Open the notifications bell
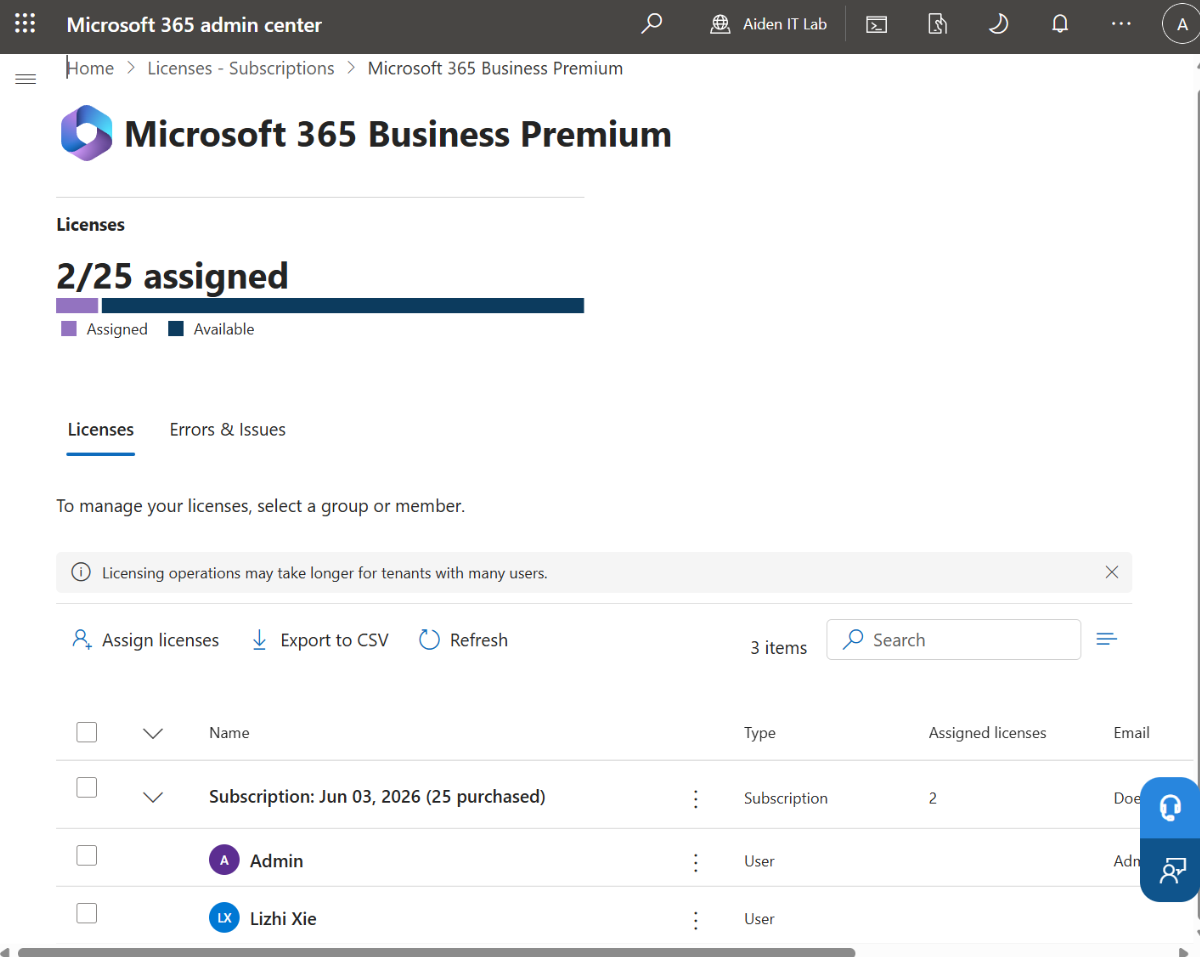This screenshot has width=1200, height=957. [1060, 24]
